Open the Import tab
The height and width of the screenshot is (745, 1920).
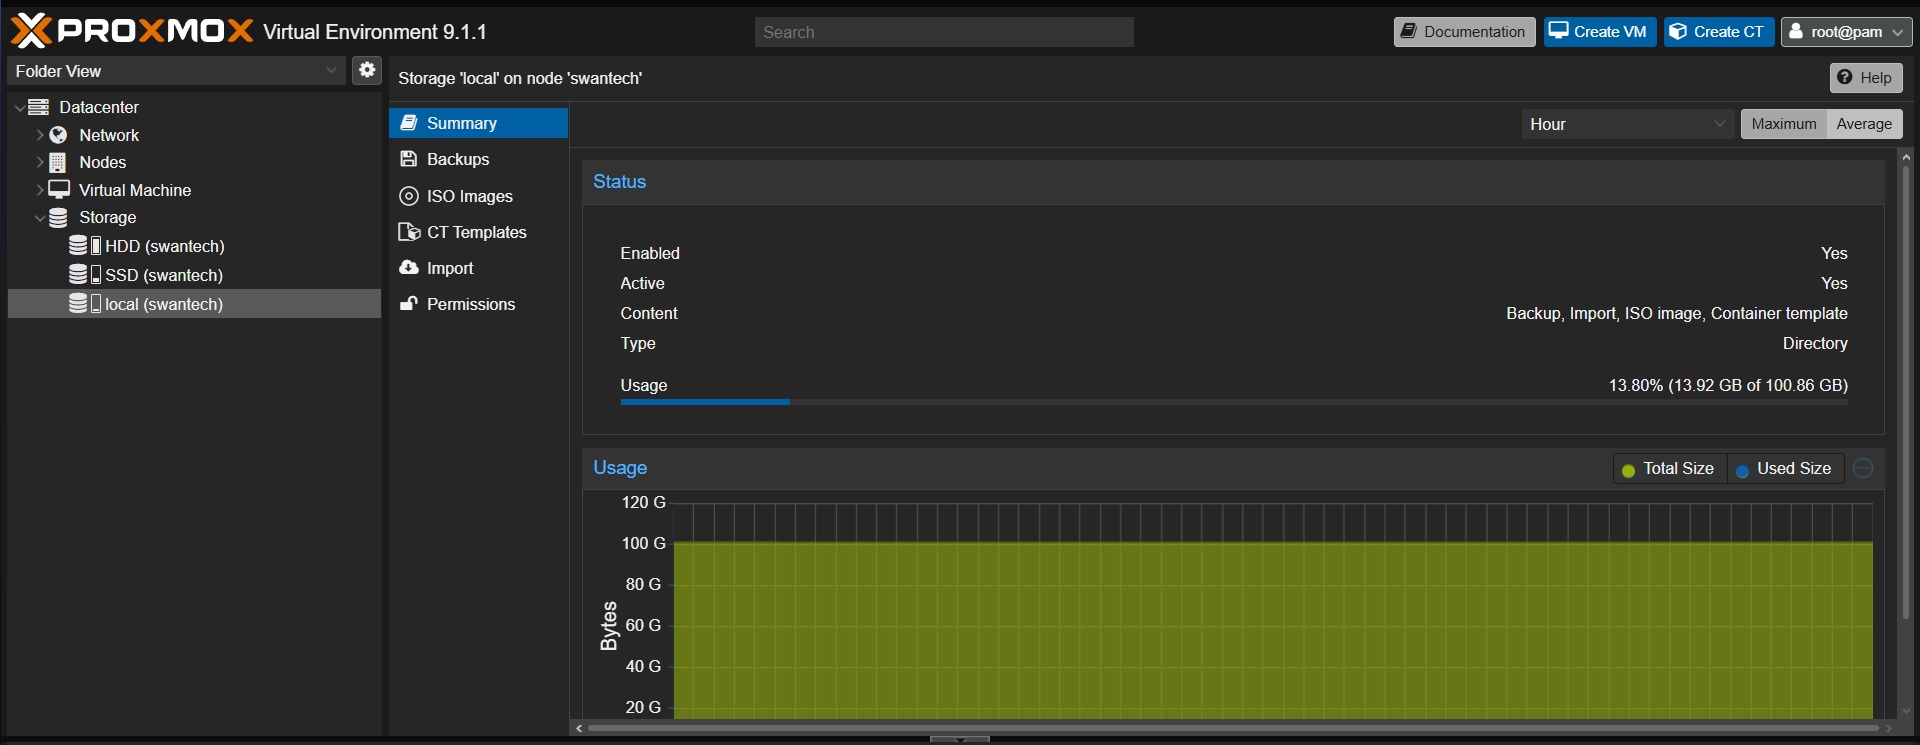coord(478,268)
